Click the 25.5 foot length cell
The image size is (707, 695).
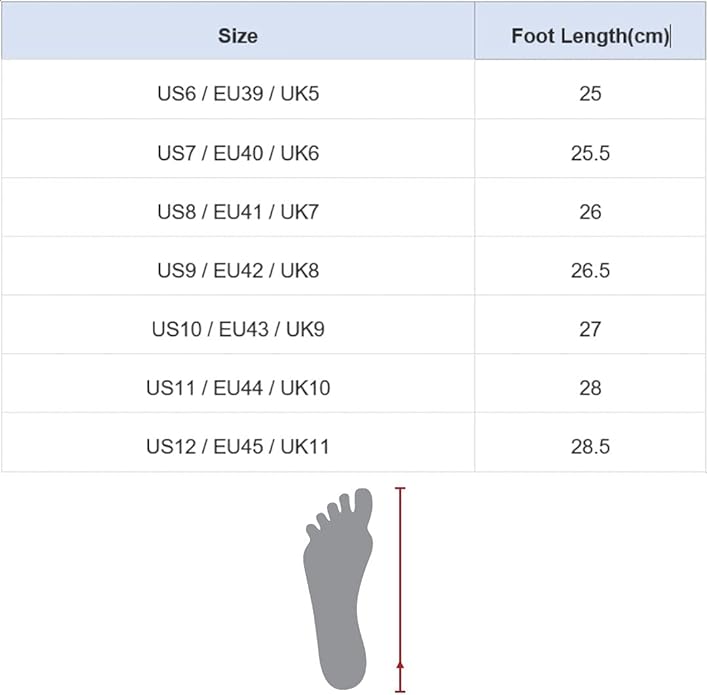coord(590,153)
